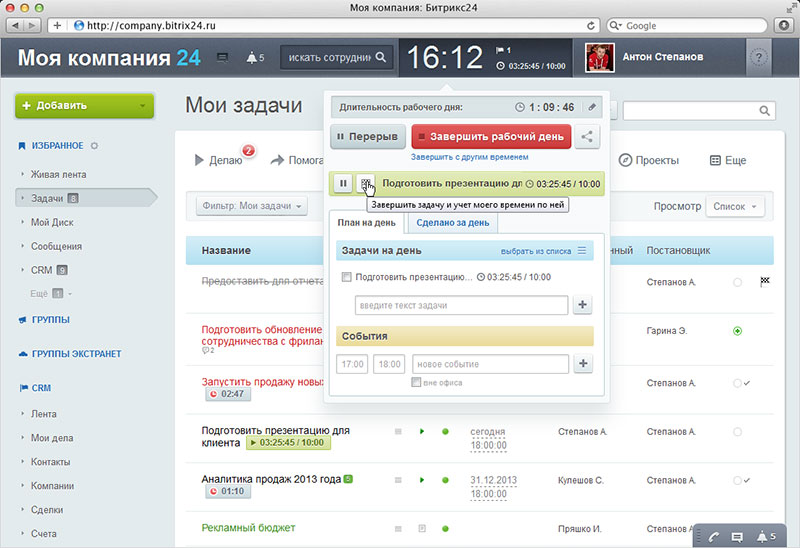The width and height of the screenshot is (800, 548).
Task: Open the Делаю tasks tab
Action: click(218, 161)
